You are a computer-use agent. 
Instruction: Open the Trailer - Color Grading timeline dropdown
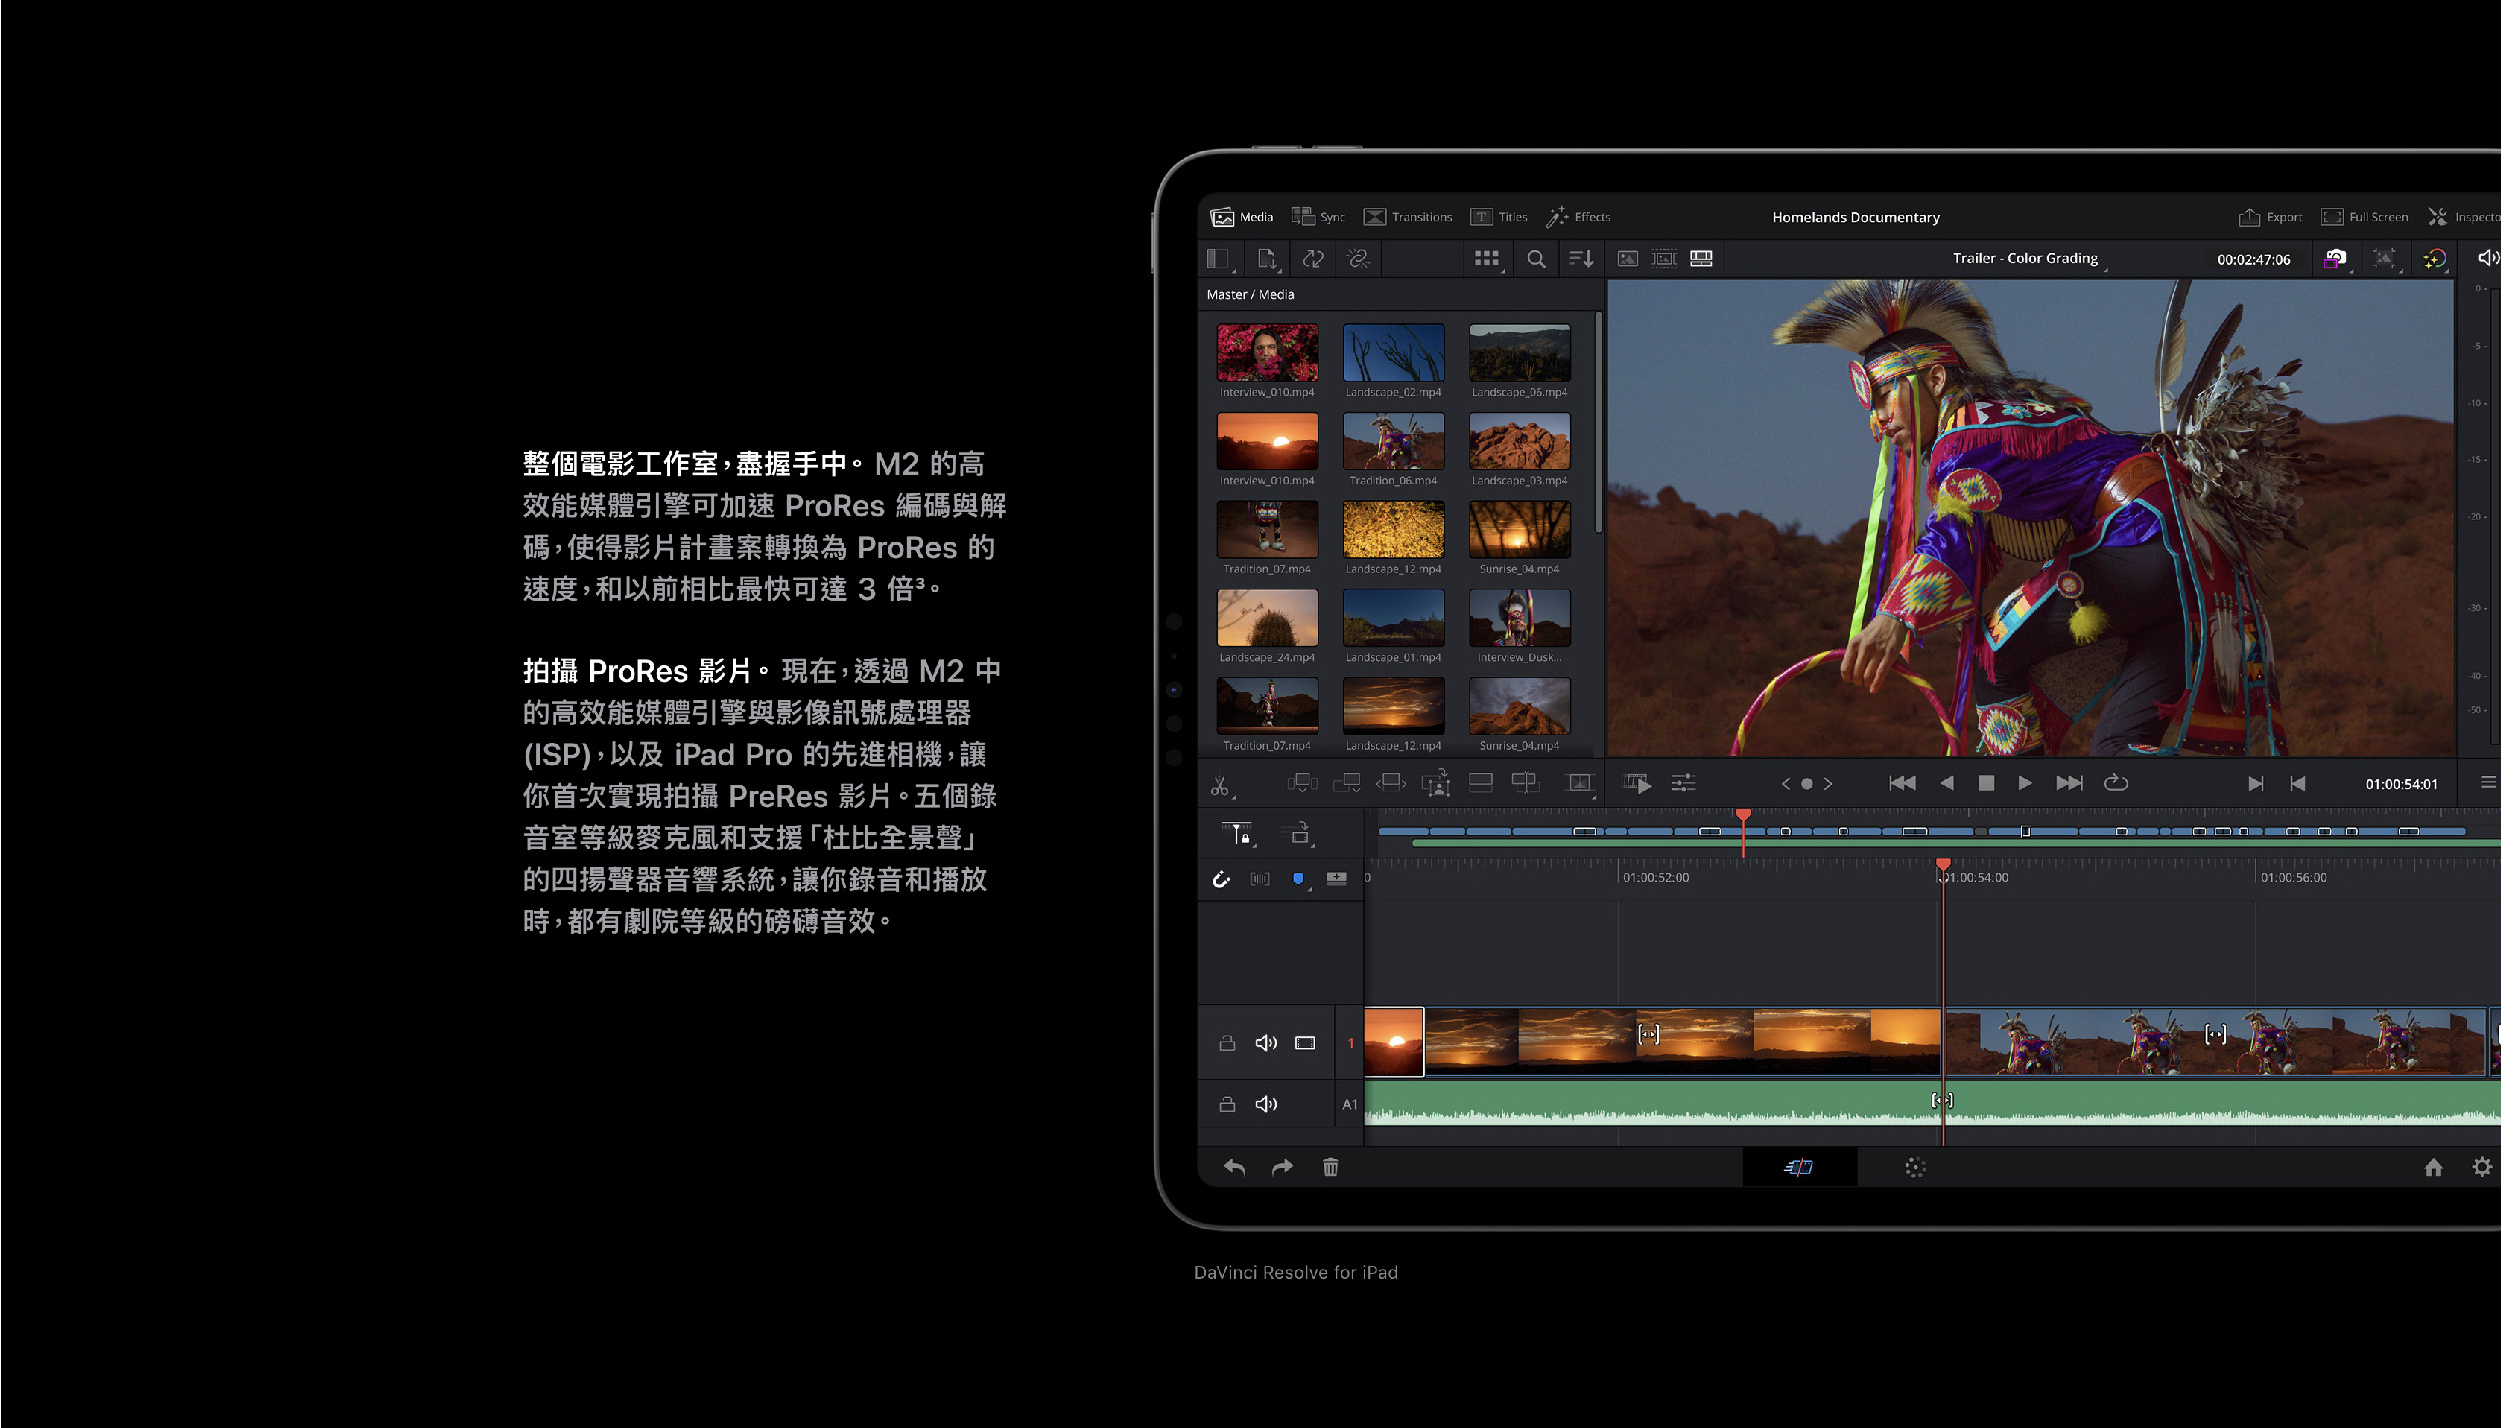pos(2030,258)
